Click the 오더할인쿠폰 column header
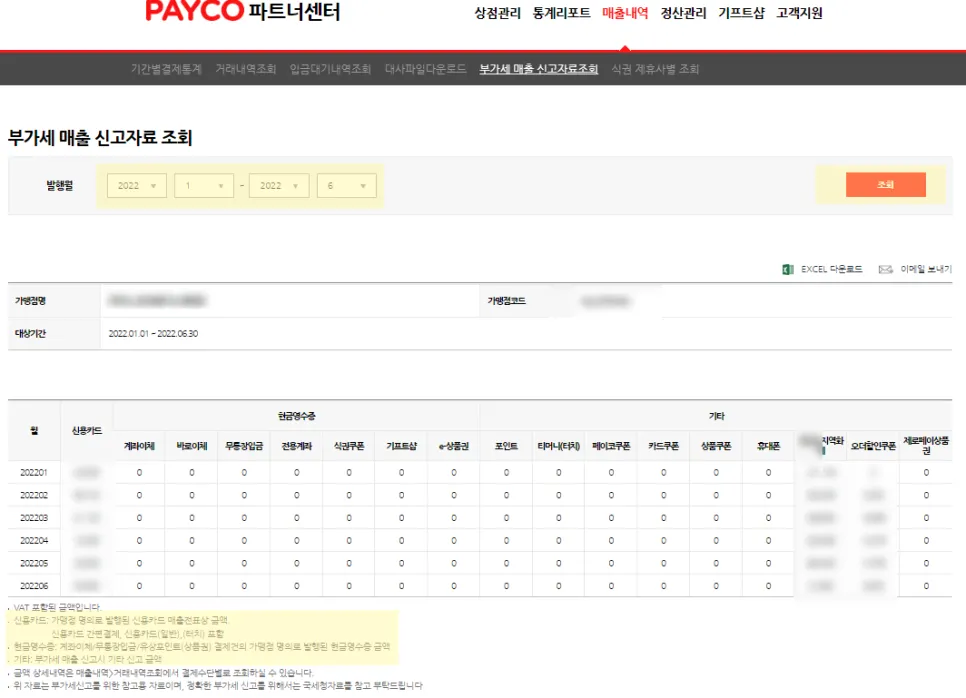The height and width of the screenshot is (698, 966). pos(873,446)
